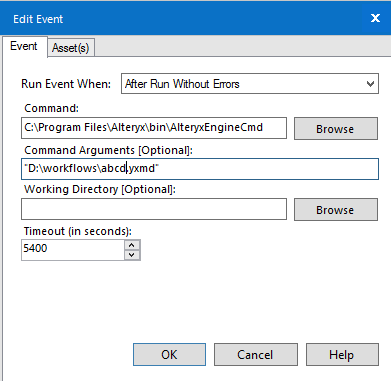Focus the Command Arguments field
The width and height of the screenshot is (391, 381).
(x=200, y=169)
